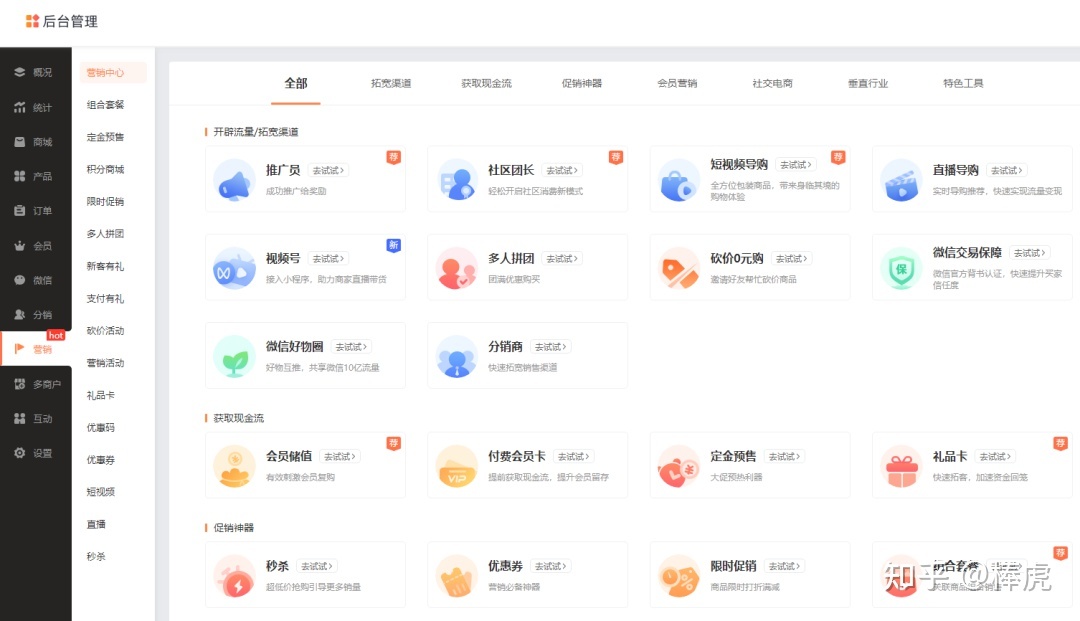1080x621 pixels.
Task: Click the 礼品卡 gift box icon
Action: pyautogui.click(x=901, y=466)
